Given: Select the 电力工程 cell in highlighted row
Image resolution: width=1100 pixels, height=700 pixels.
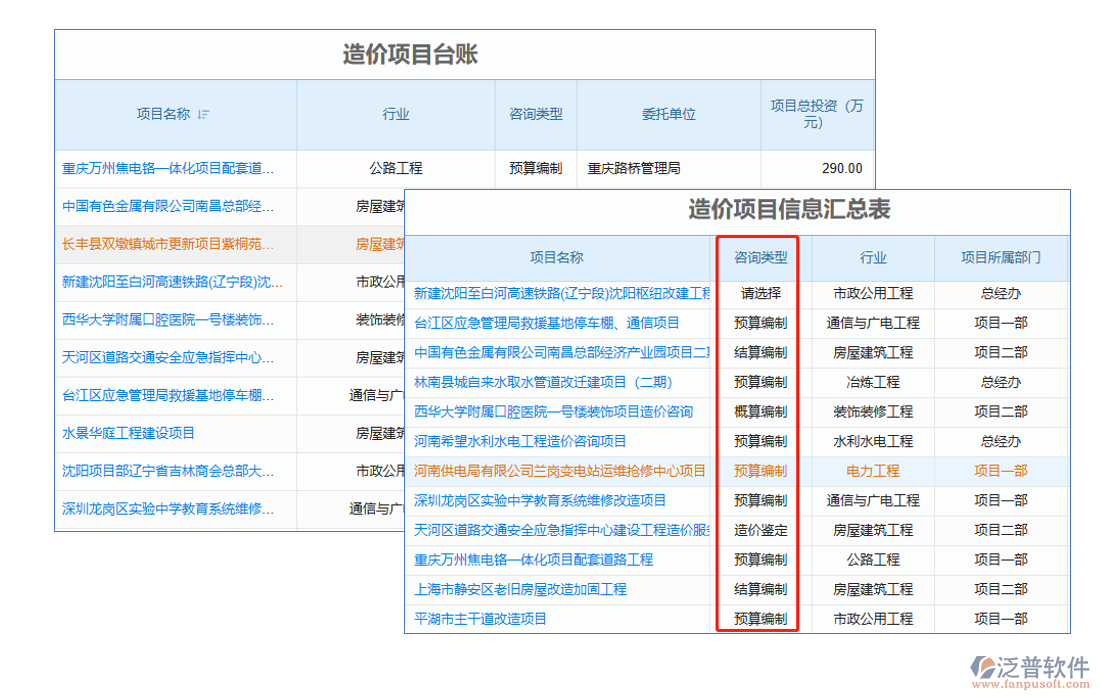Looking at the screenshot, I should tap(872, 471).
